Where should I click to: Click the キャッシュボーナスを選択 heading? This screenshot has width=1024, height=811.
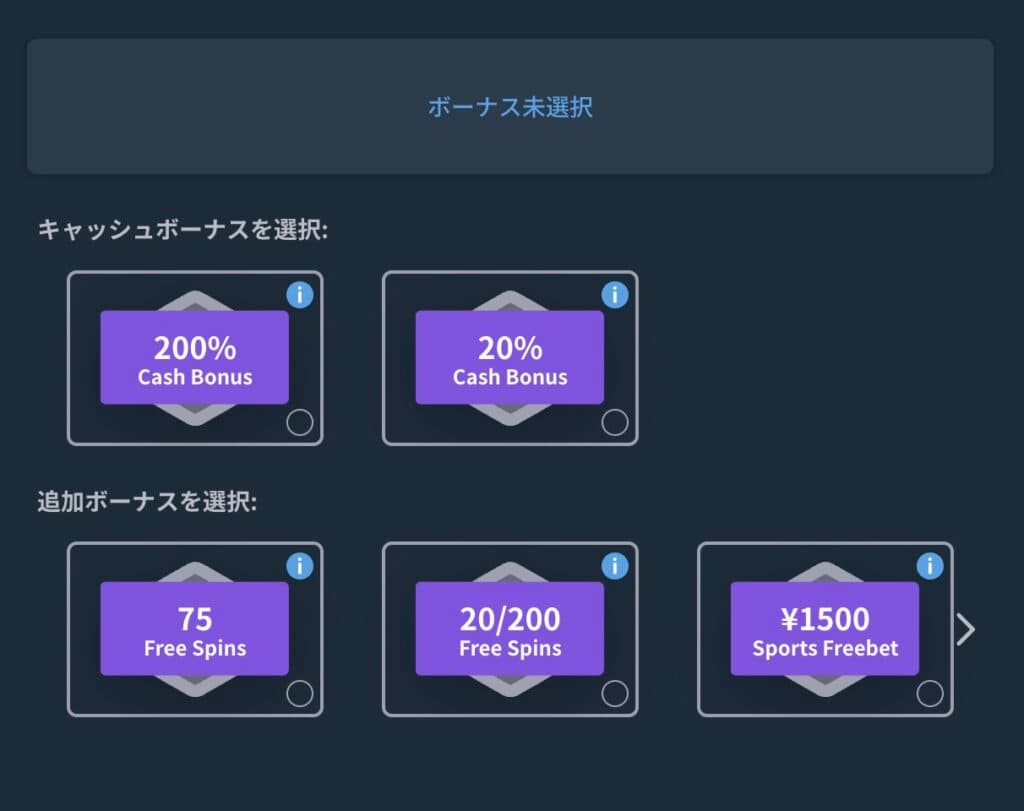(183, 230)
